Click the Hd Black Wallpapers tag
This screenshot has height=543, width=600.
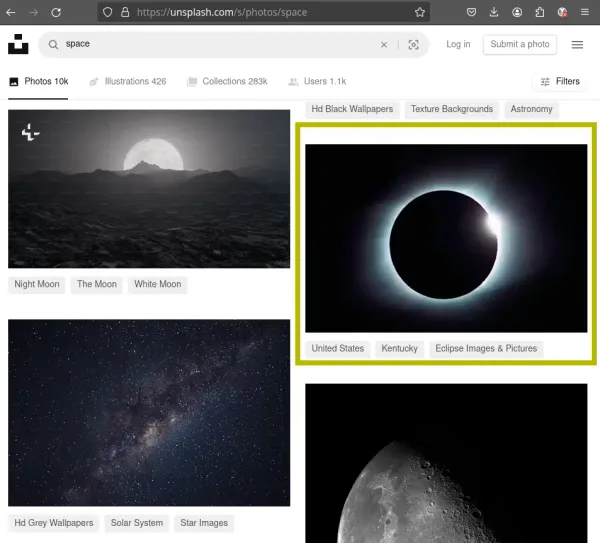click(352, 109)
